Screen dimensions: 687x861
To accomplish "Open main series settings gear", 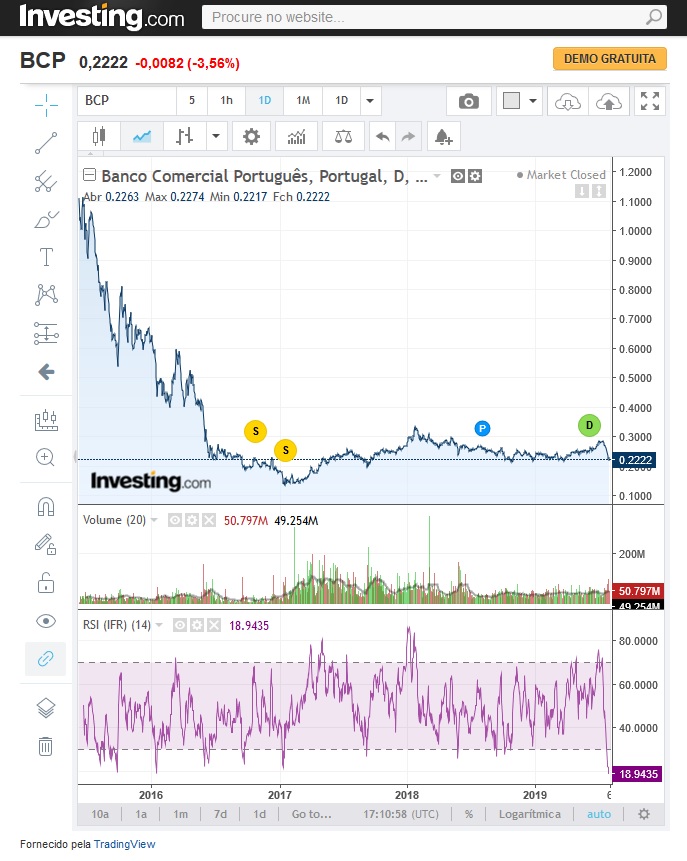I will pos(475,176).
